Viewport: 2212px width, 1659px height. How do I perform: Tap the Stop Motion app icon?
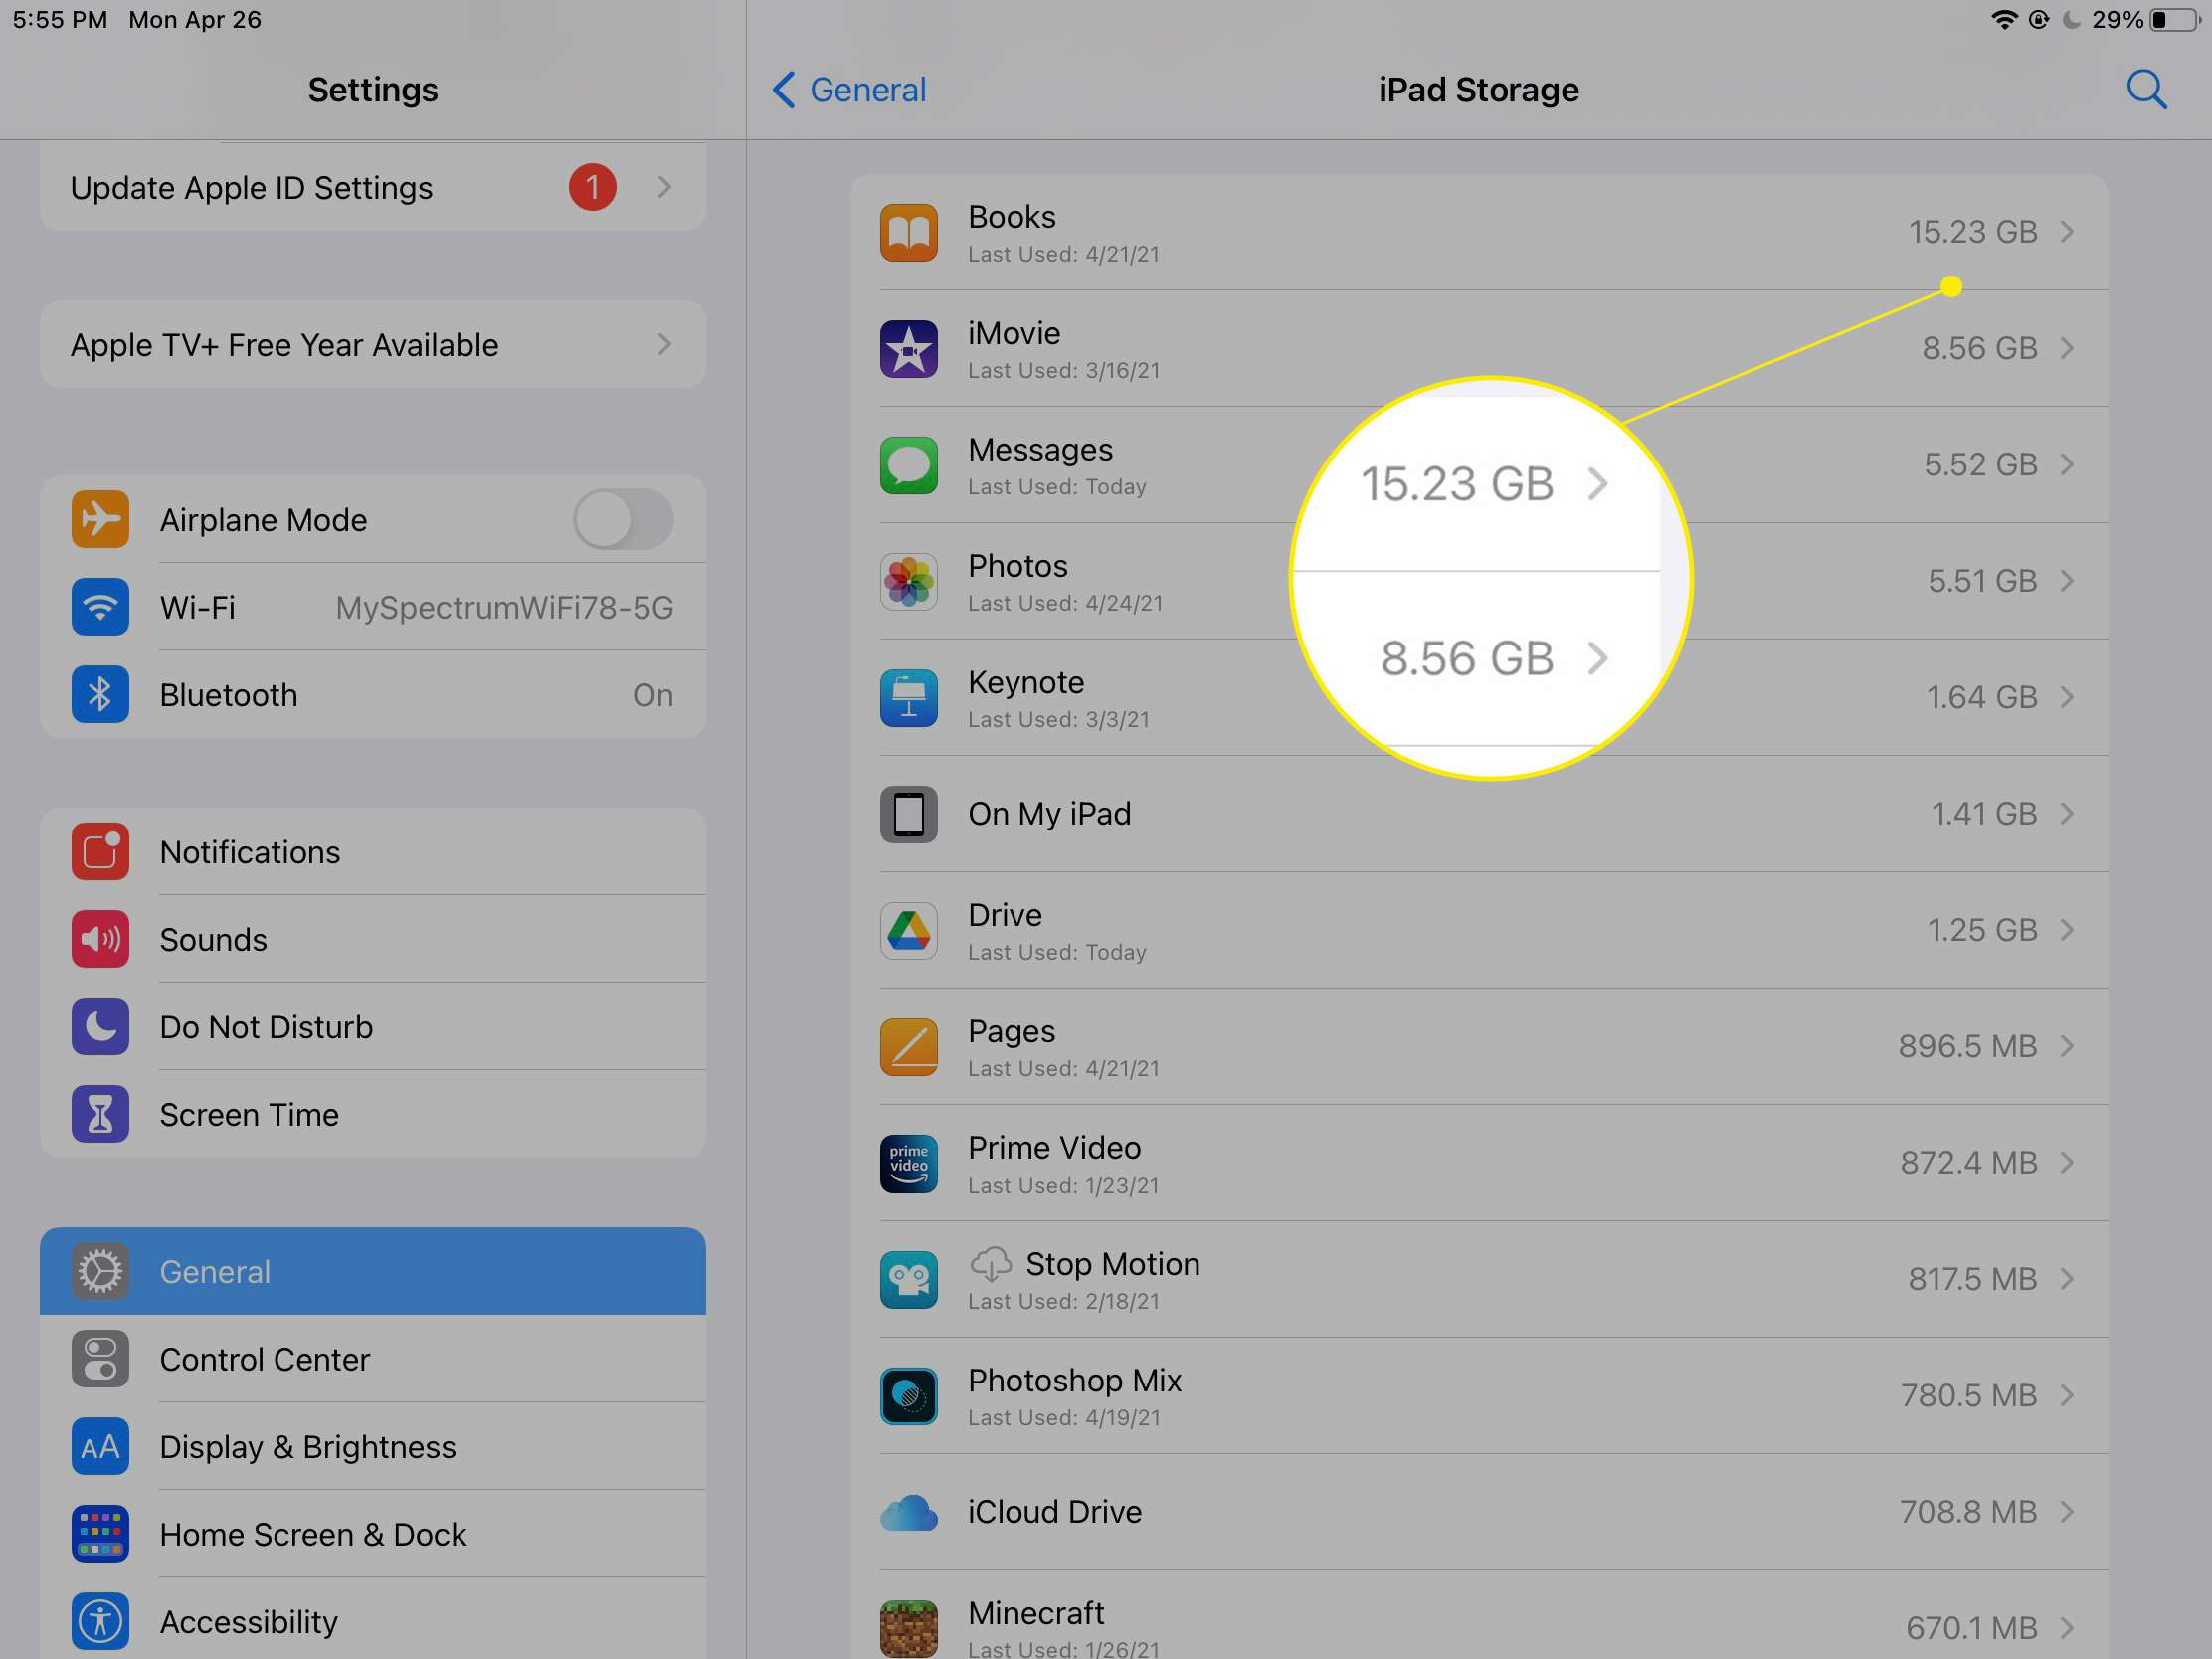908,1279
